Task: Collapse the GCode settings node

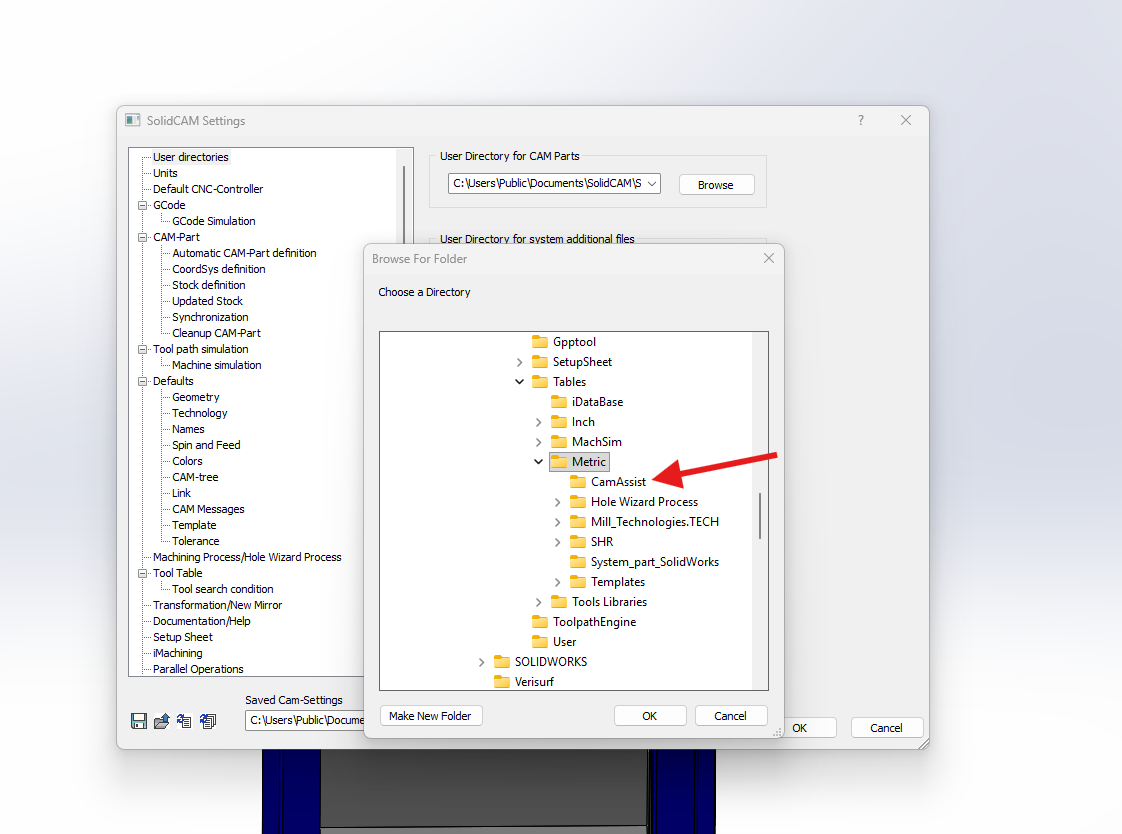Action: [142, 205]
